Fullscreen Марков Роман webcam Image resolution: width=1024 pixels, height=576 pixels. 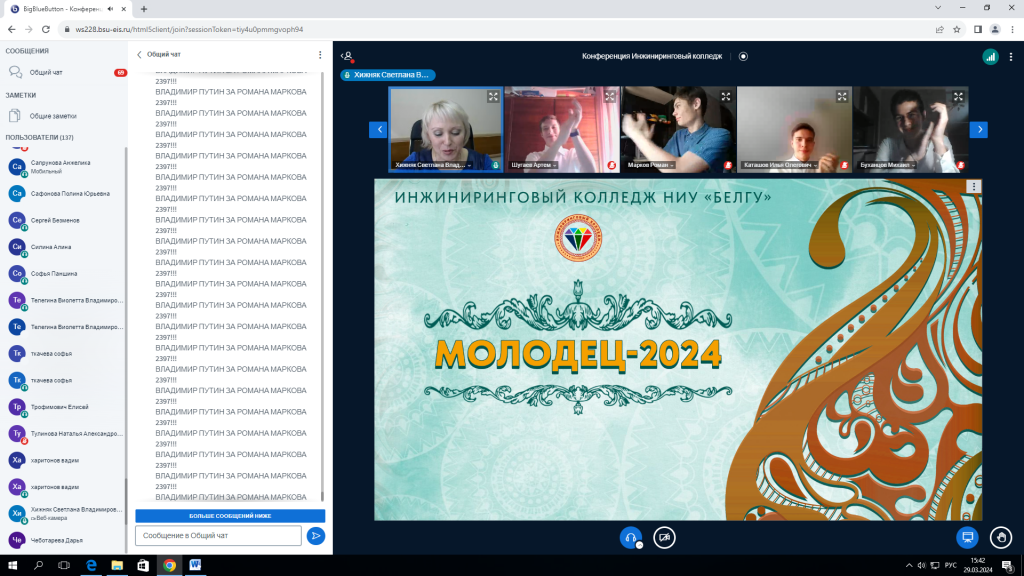[x=726, y=97]
